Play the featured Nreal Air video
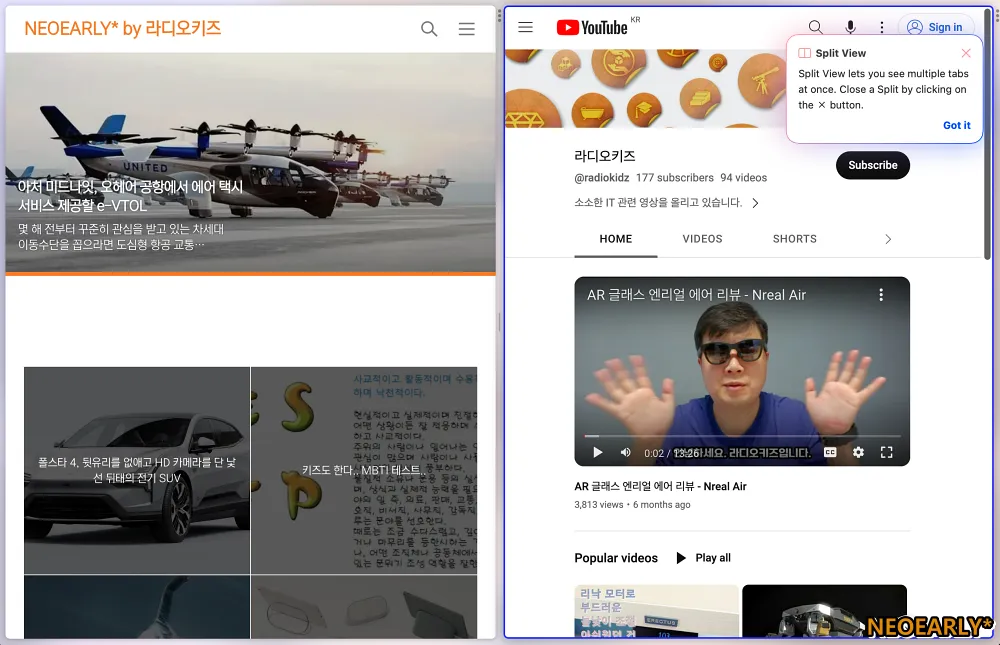This screenshot has width=1000, height=645. pyautogui.click(x=598, y=452)
